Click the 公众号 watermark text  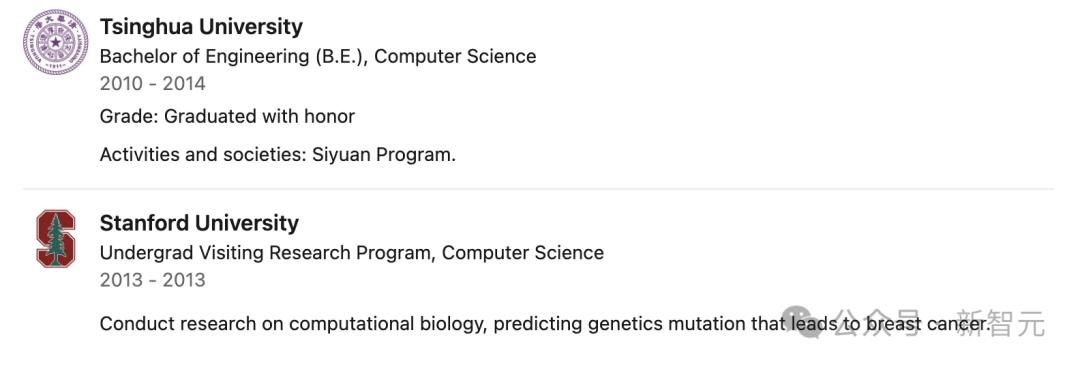point(878,322)
